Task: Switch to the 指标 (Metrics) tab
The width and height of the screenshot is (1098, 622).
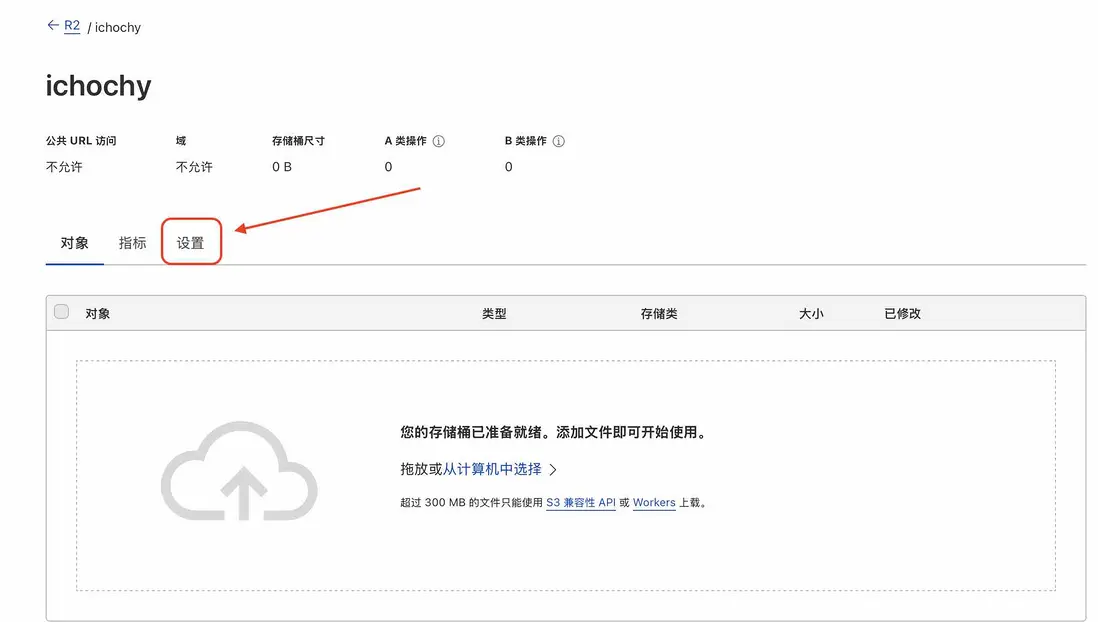Action: pyautogui.click(x=131, y=241)
